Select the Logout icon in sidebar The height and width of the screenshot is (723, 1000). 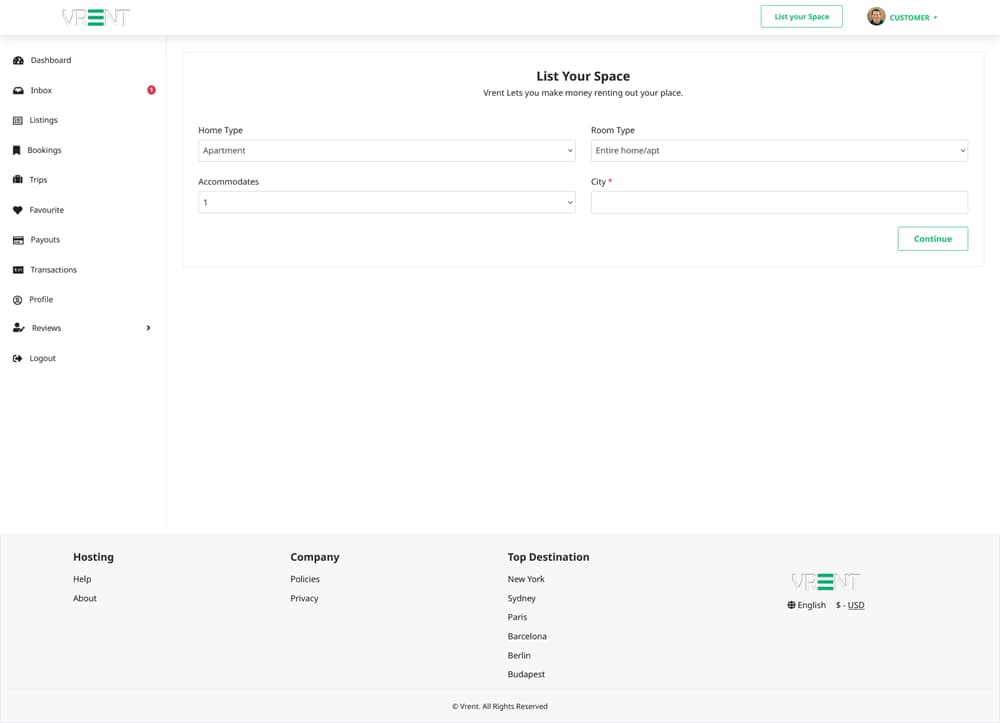18,358
